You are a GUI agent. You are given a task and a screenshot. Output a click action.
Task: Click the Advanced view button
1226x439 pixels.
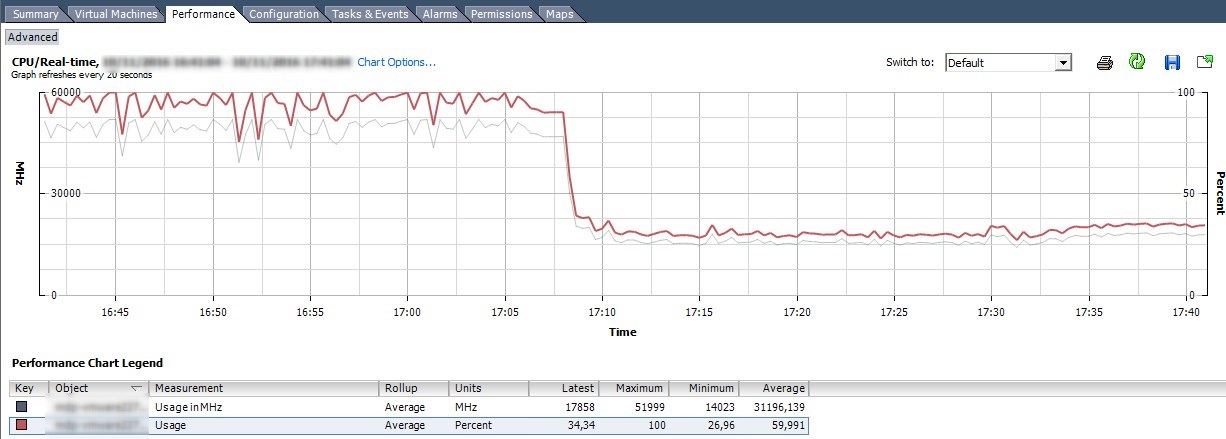click(x=33, y=37)
